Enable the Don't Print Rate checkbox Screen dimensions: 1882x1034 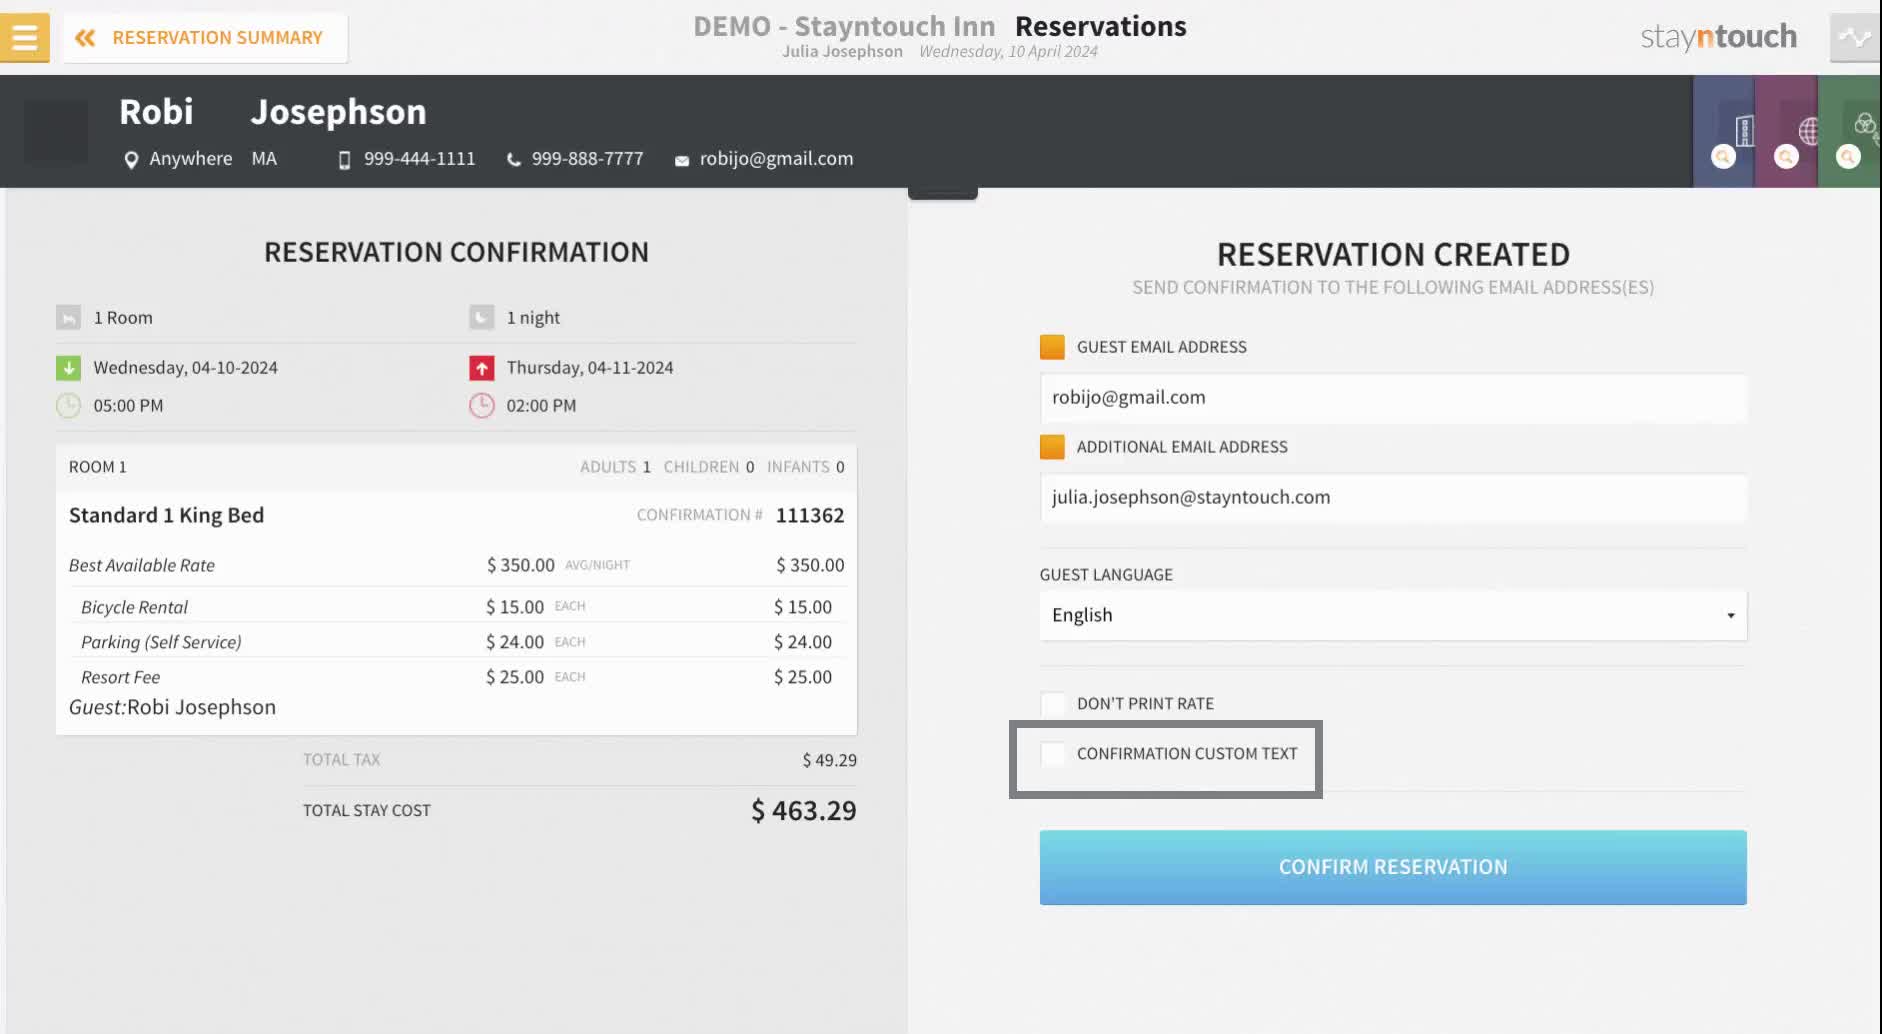(x=1052, y=703)
